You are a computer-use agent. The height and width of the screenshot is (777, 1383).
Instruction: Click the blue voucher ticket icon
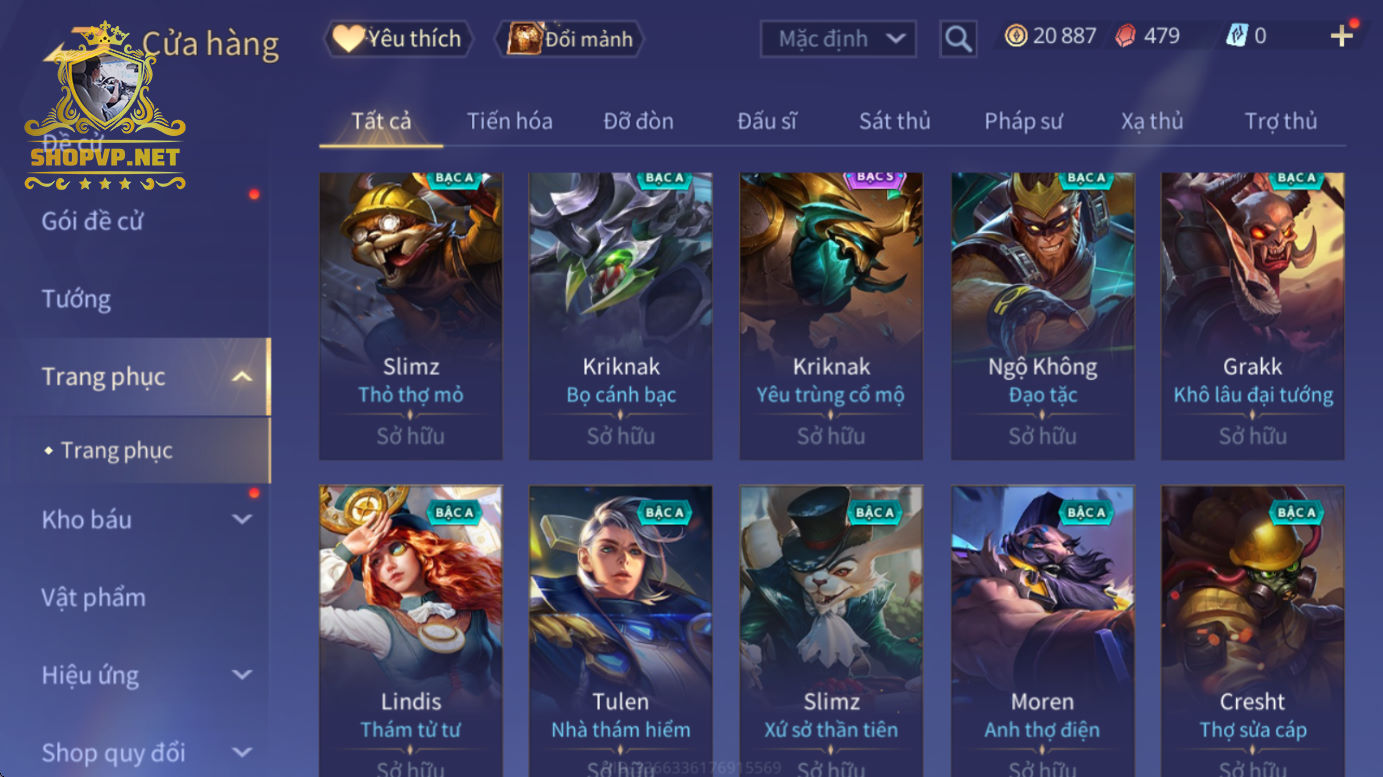1236,36
